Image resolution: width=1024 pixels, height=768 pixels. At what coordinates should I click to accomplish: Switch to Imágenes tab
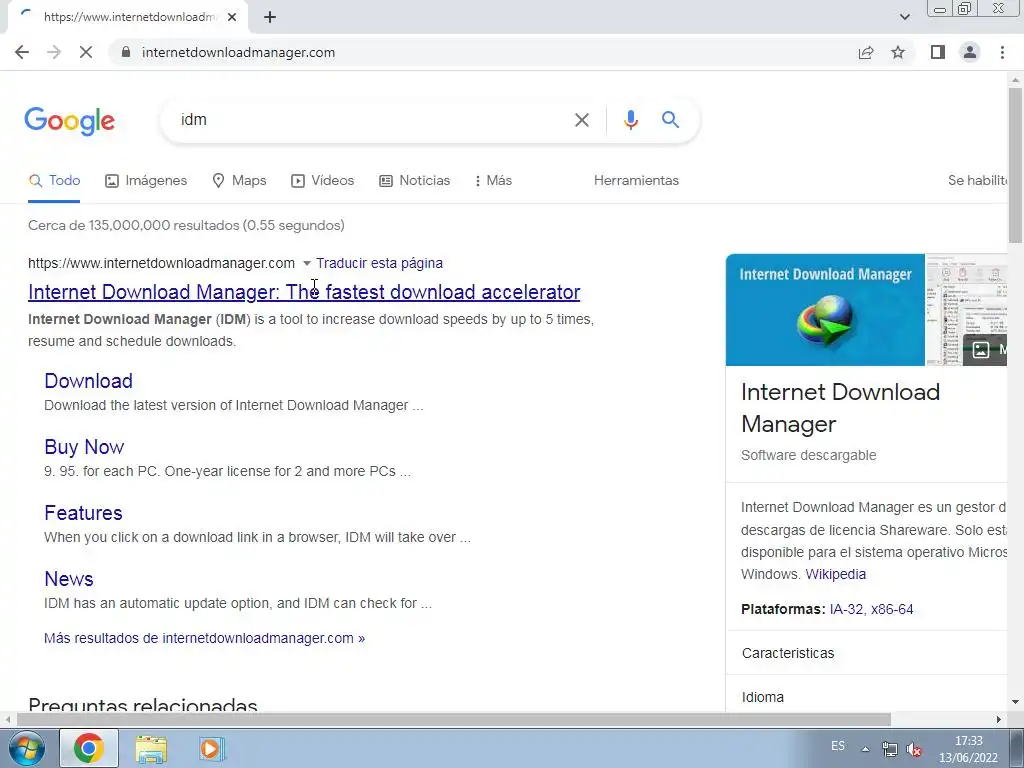click(x=146, y=181)
